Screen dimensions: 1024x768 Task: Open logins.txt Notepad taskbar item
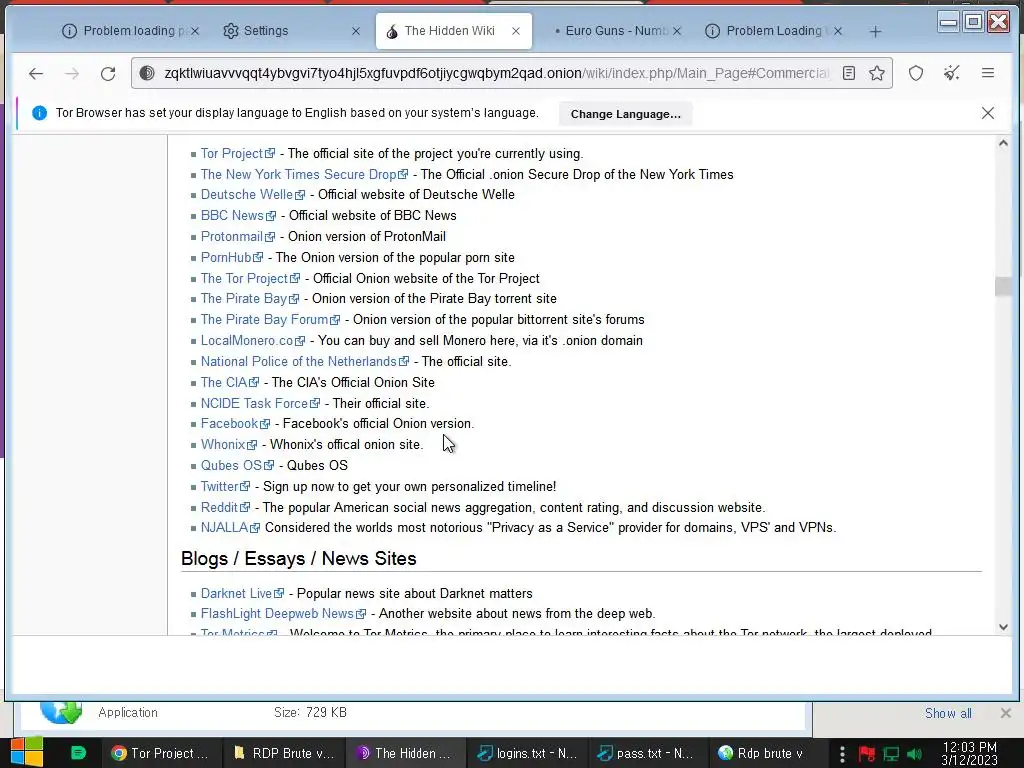(x=526, y=753)
